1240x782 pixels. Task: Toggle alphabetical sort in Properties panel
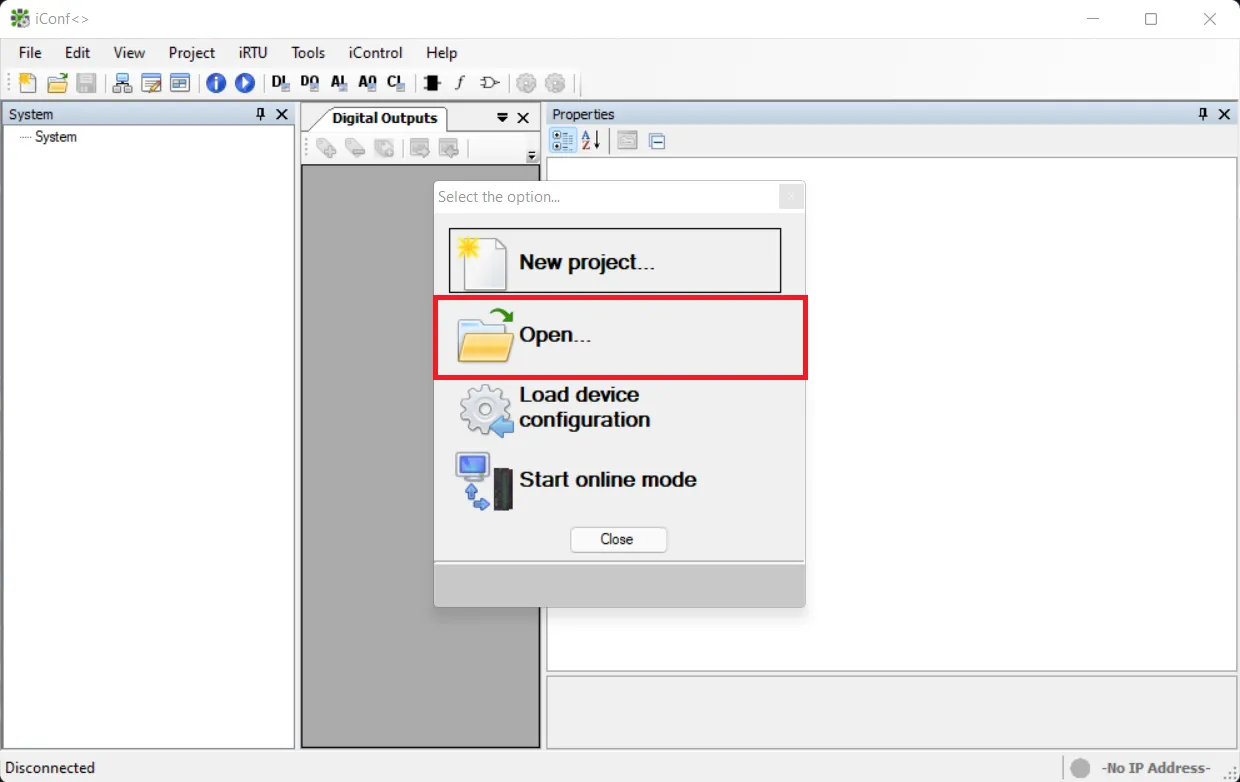click(591, 141)
